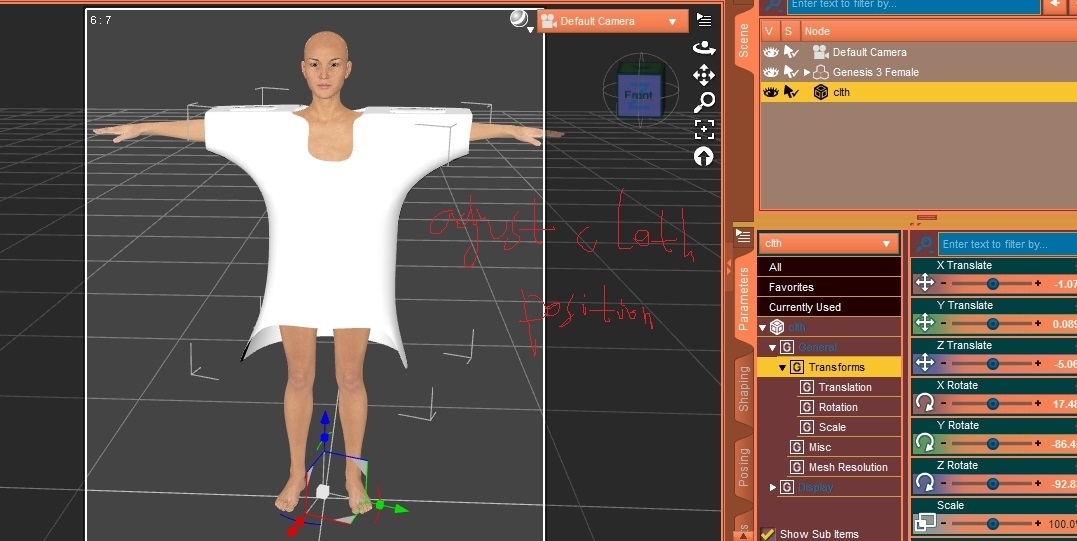Select the All parameters filter
Viewport: 1077px width, 541px height.
[x=829, y=267]
